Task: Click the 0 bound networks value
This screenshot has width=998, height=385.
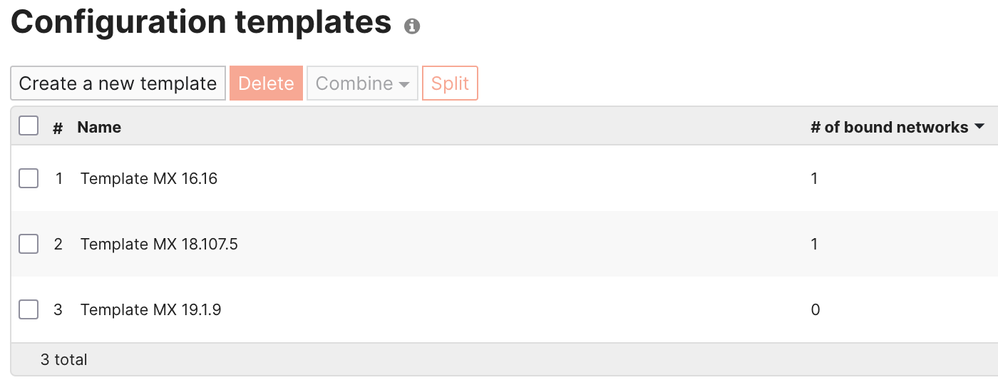Action: click(815, 310)
